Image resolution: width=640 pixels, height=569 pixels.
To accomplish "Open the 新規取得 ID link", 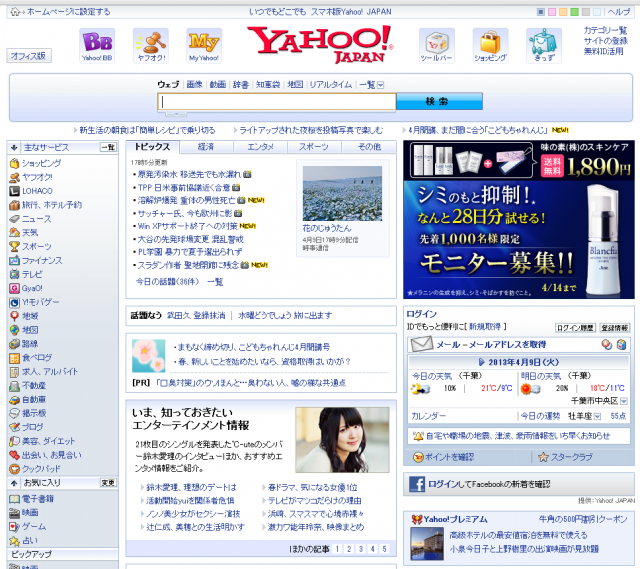I will 484,327.
